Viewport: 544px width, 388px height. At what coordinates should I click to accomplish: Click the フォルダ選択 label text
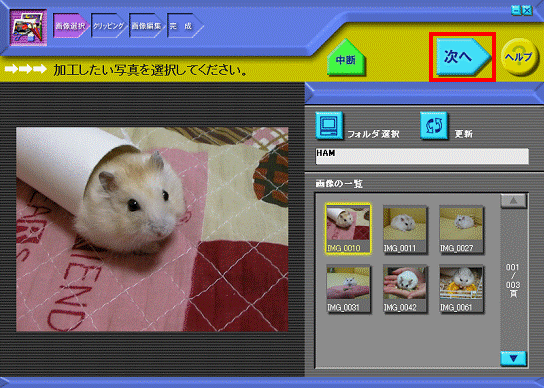pyautogui.click(x=373, y=134)
